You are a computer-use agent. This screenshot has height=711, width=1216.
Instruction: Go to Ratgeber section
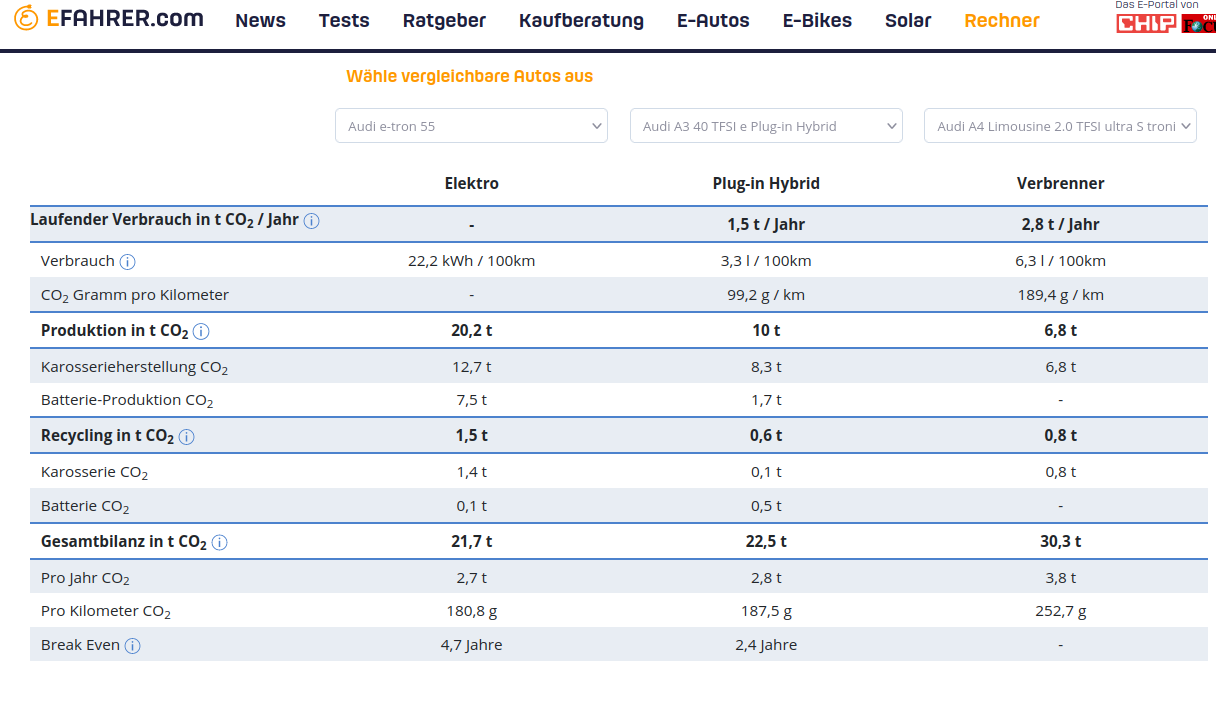tap(444, 21)
